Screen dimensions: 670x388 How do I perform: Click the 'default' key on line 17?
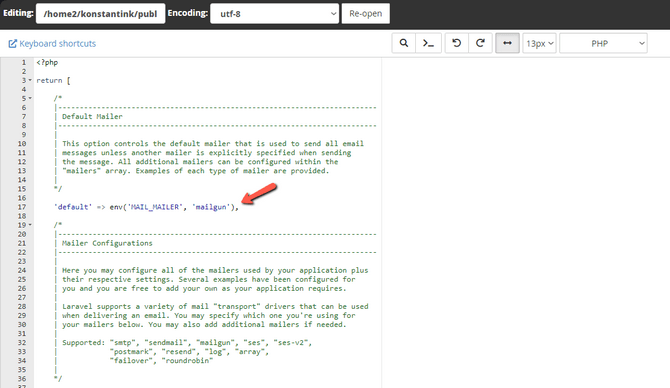point(73,207)
